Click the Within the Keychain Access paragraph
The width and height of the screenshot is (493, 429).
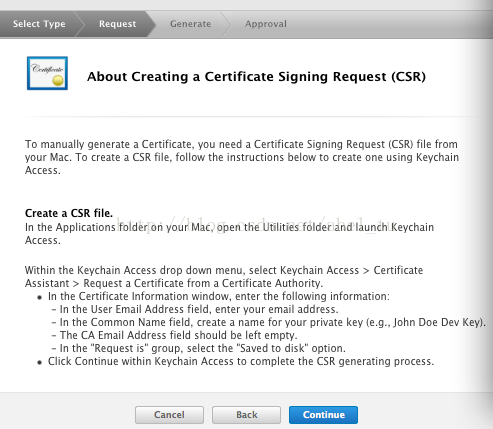coord(224,276)
